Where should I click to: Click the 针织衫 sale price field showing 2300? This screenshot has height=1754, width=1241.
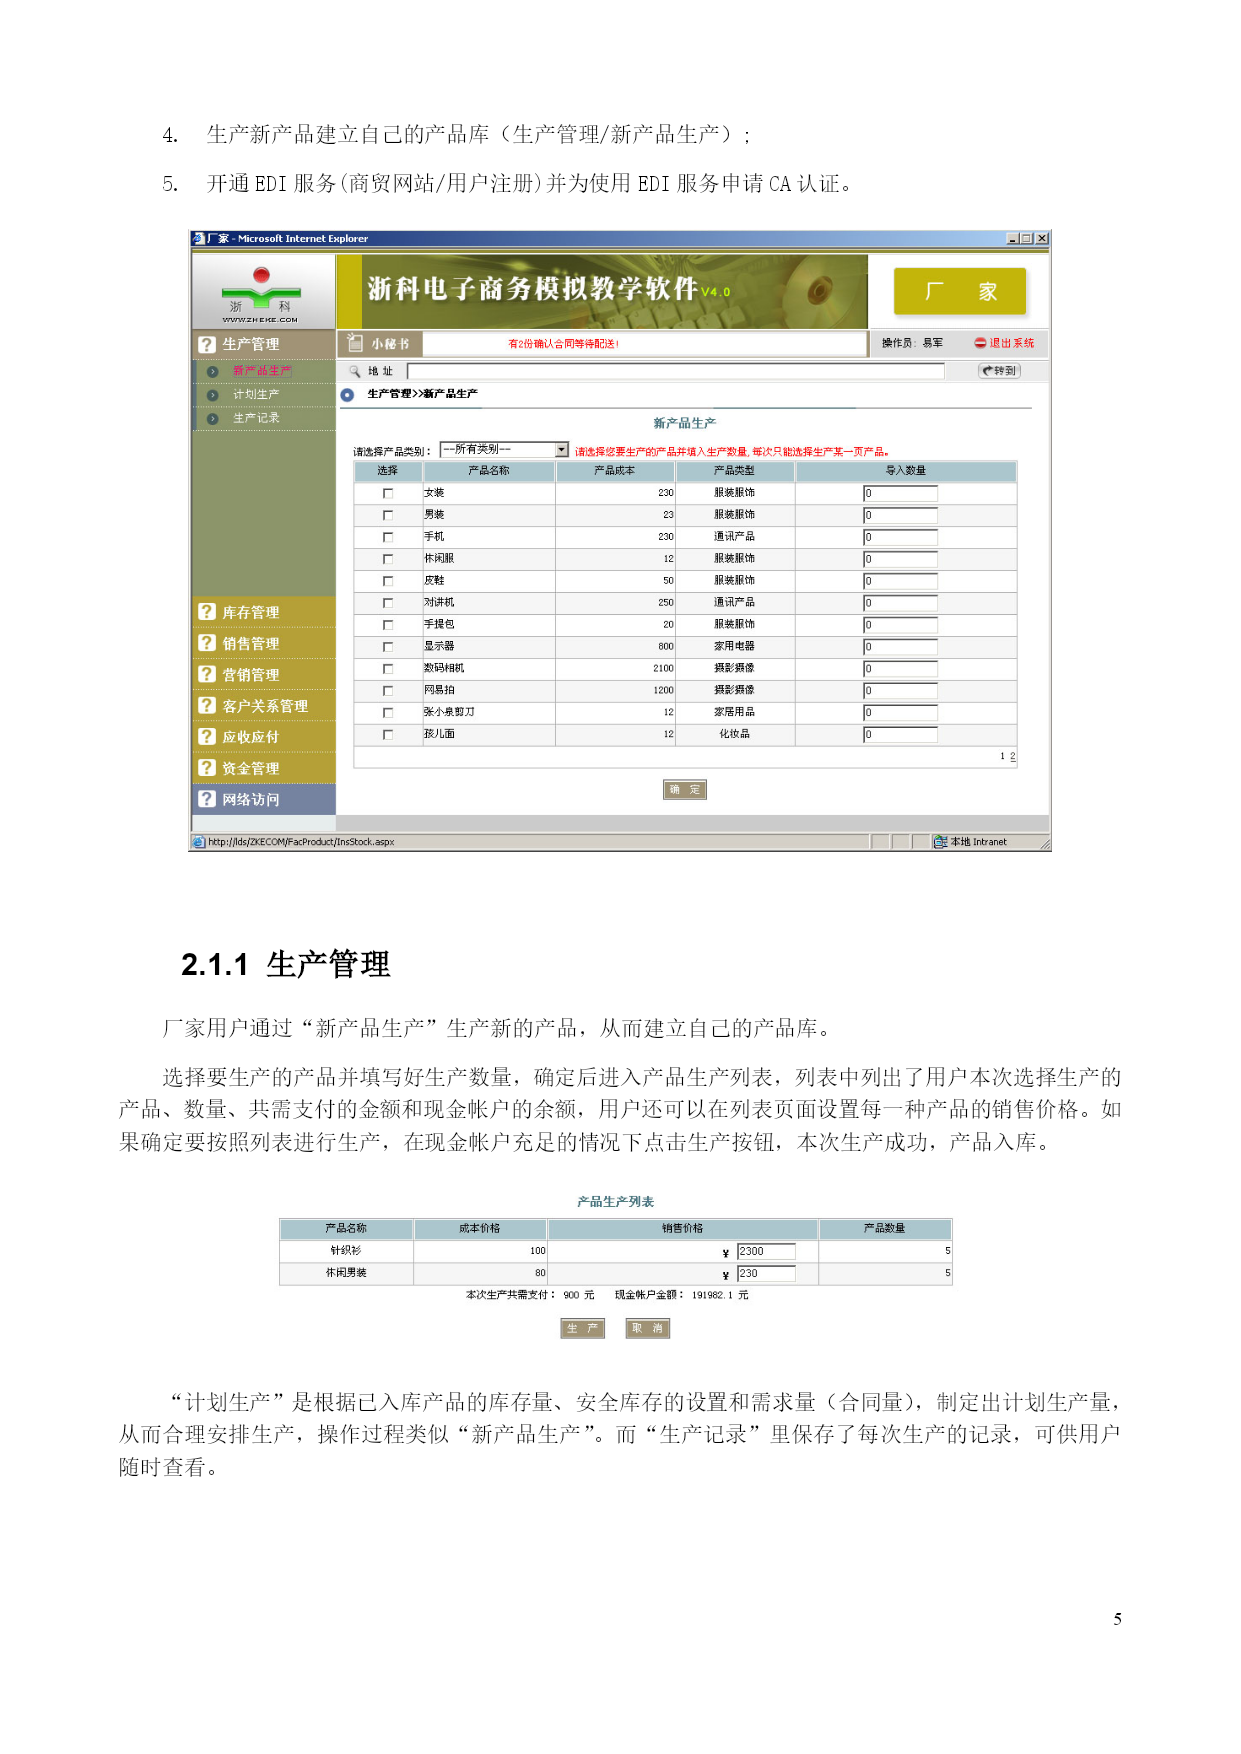(x=766, y=1252)
